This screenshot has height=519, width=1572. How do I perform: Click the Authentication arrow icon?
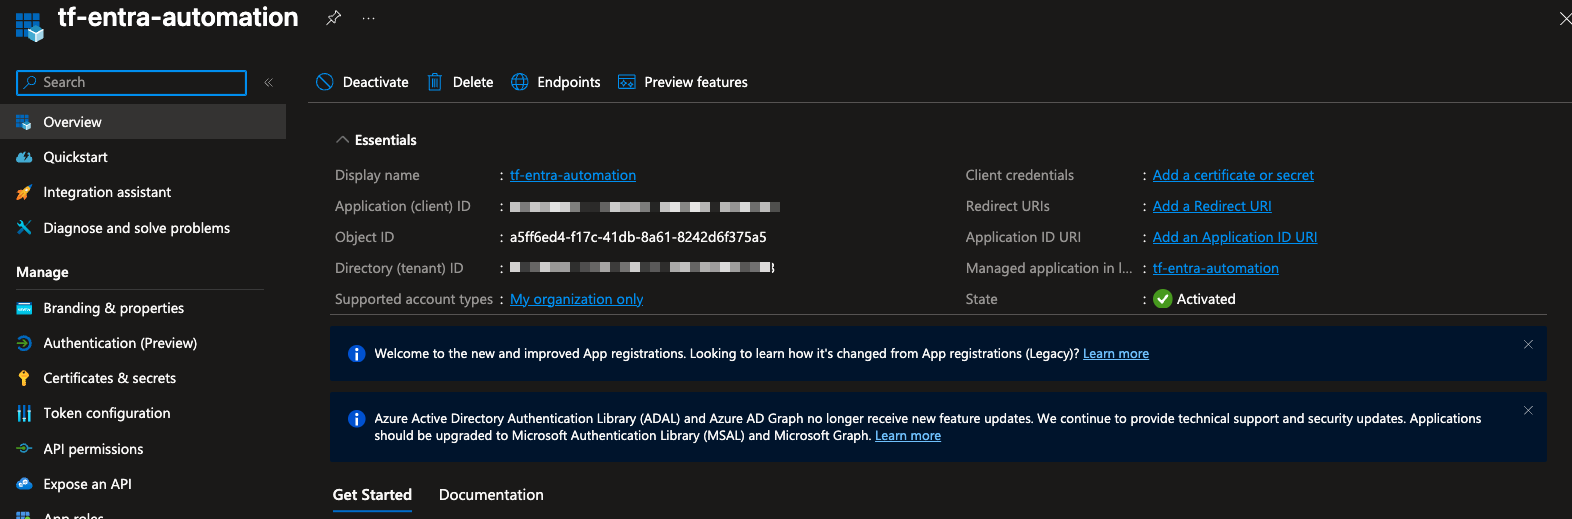(24, 343)
